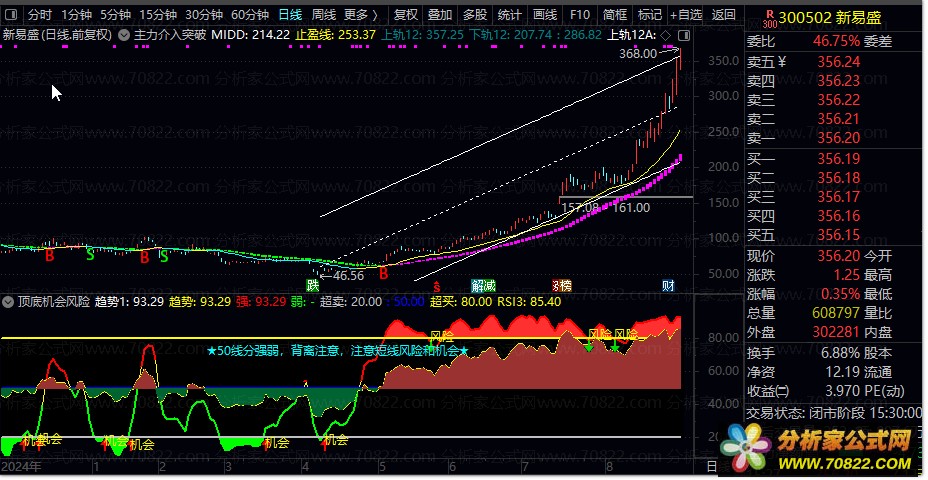Click the 46.56 low price label
This screenshot has width=928, height=480.
click(x=348, y=275)
